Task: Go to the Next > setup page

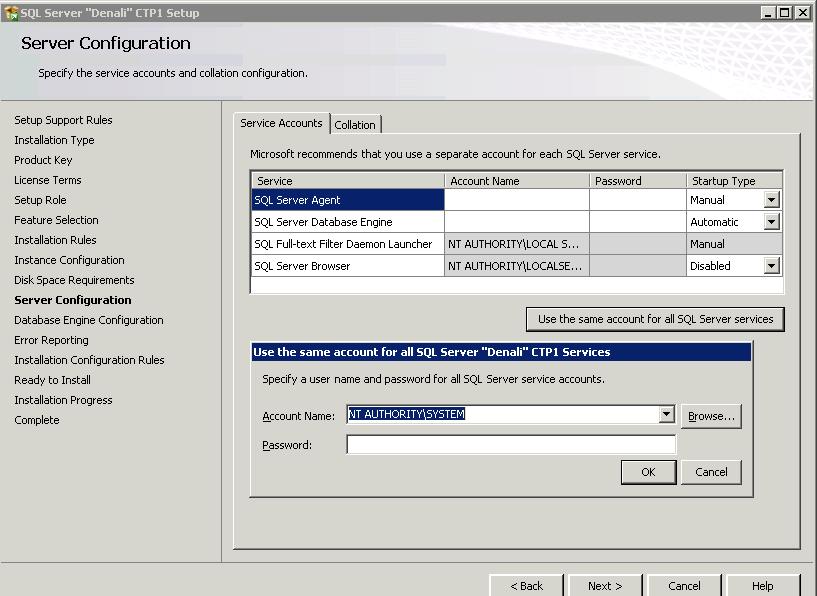Action: tap(605, 586)
